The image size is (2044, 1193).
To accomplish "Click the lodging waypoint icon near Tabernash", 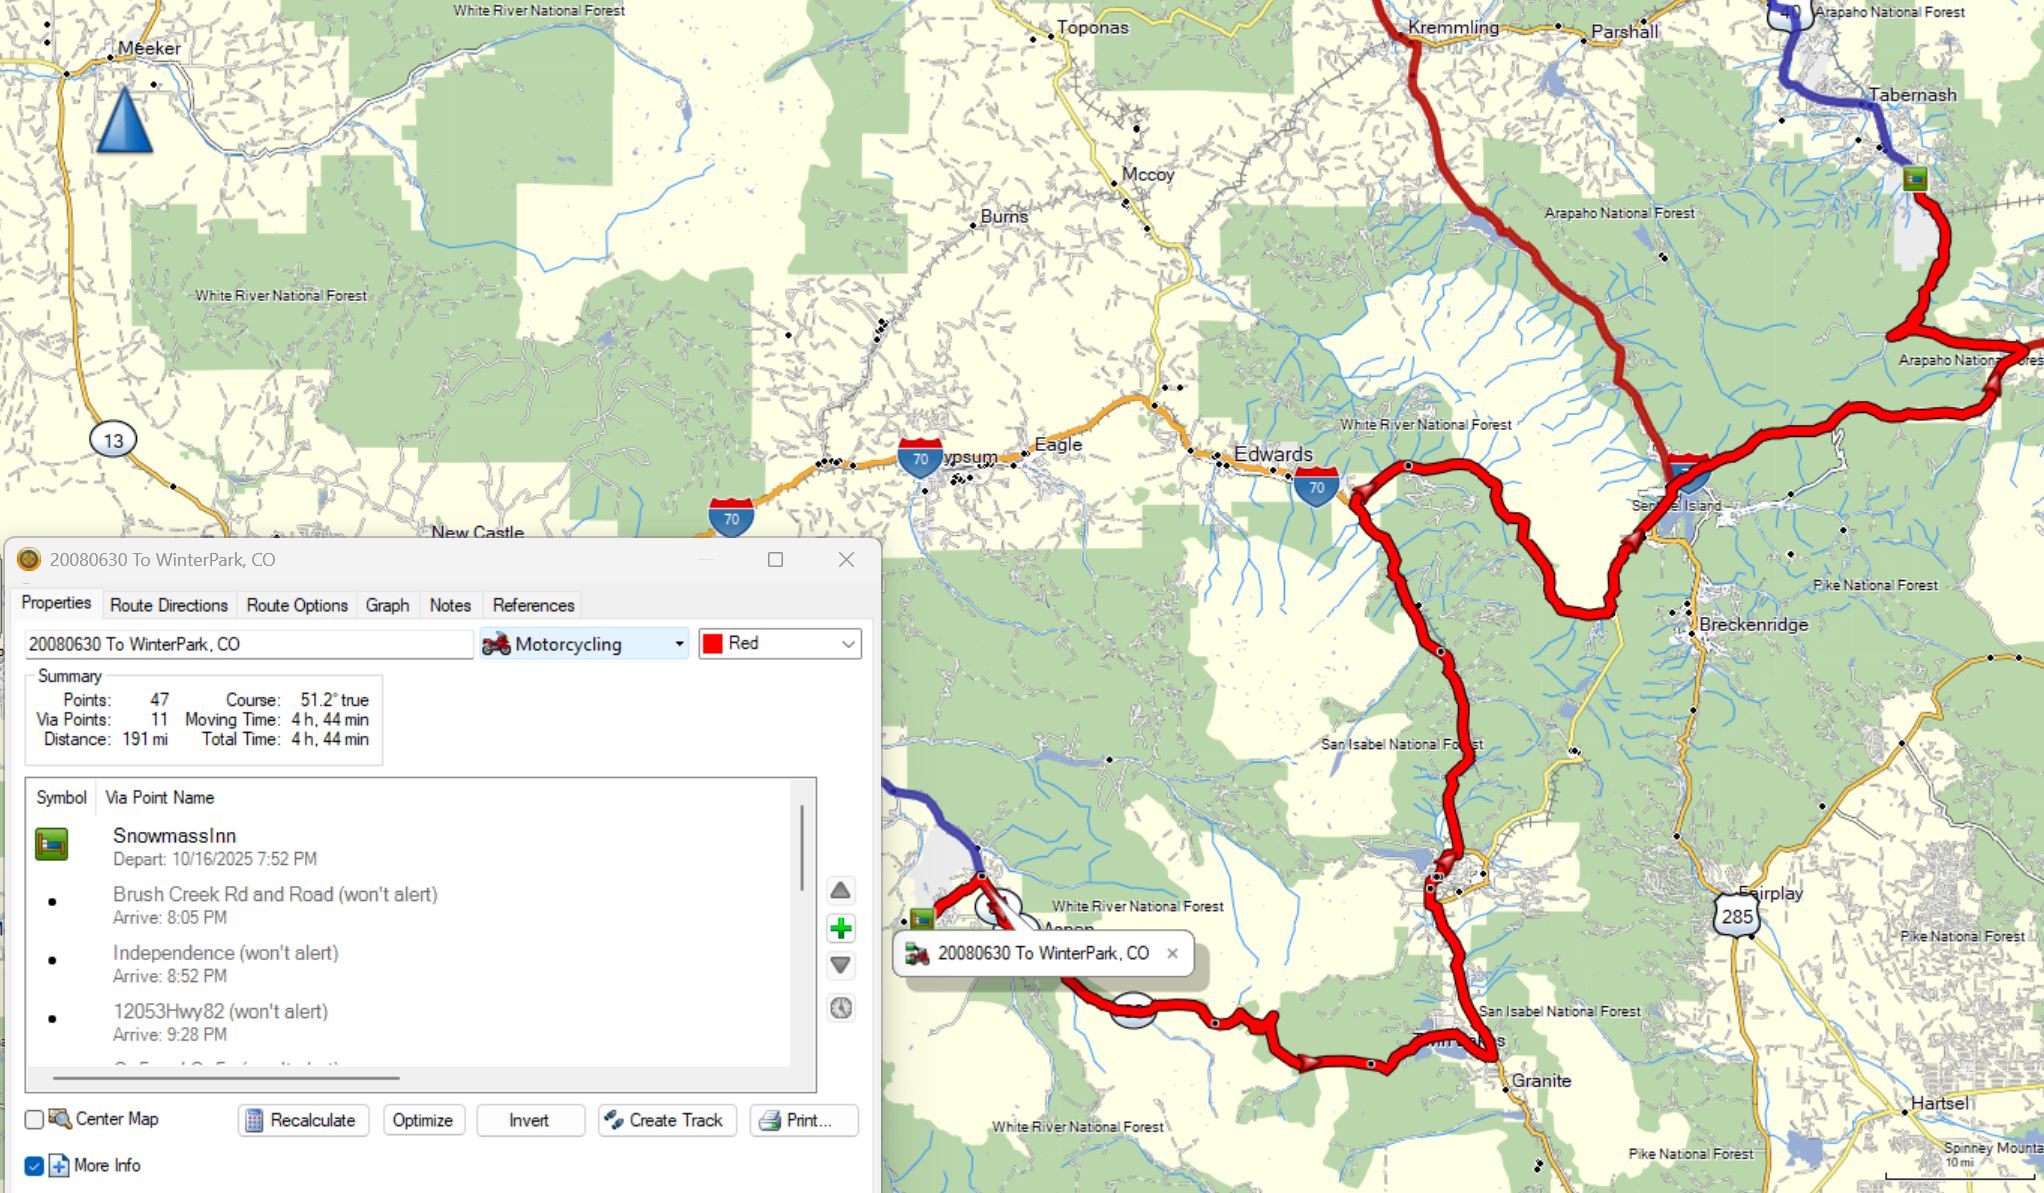I will [x=1914, y=179].
